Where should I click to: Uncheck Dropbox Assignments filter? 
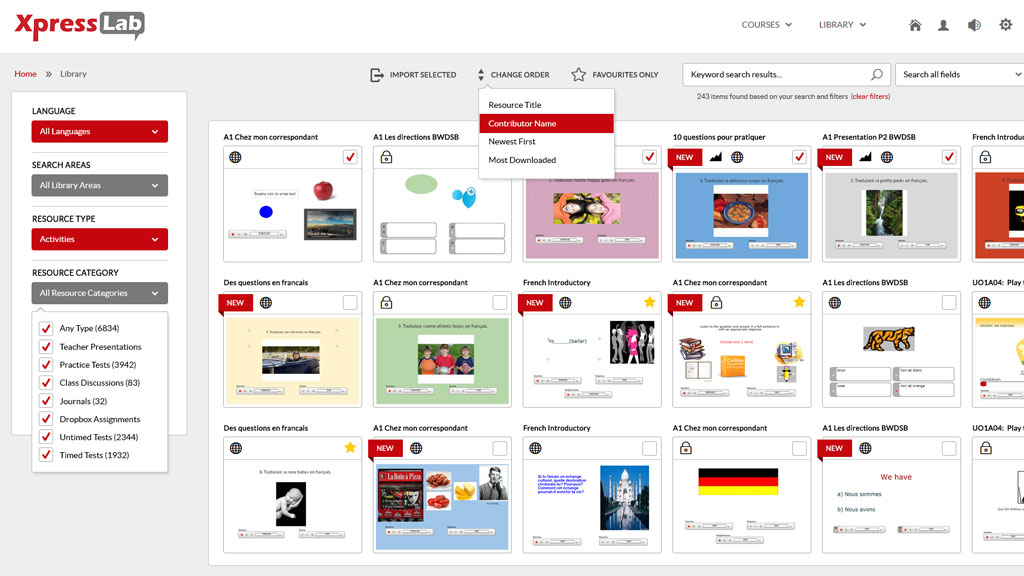(x=46, y=419)
